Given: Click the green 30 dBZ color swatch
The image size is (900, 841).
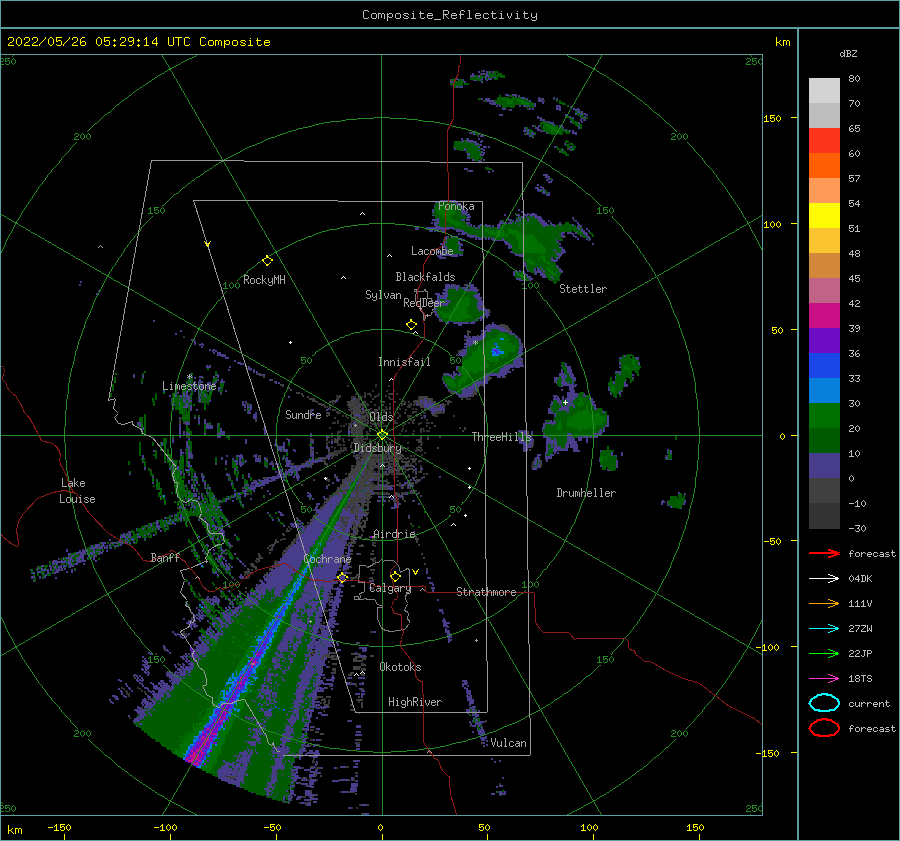Looking at the screenshot, I should coord(824,415).
